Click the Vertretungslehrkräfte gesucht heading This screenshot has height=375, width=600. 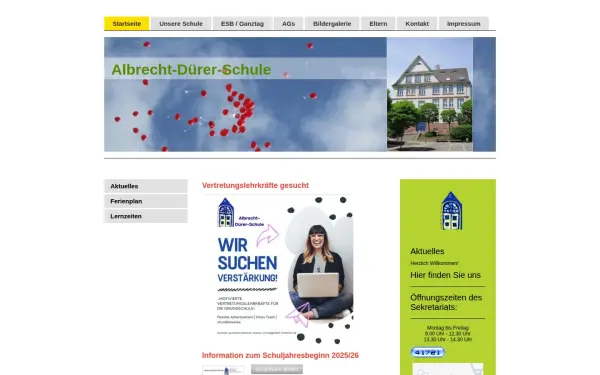tap(255, 185)
